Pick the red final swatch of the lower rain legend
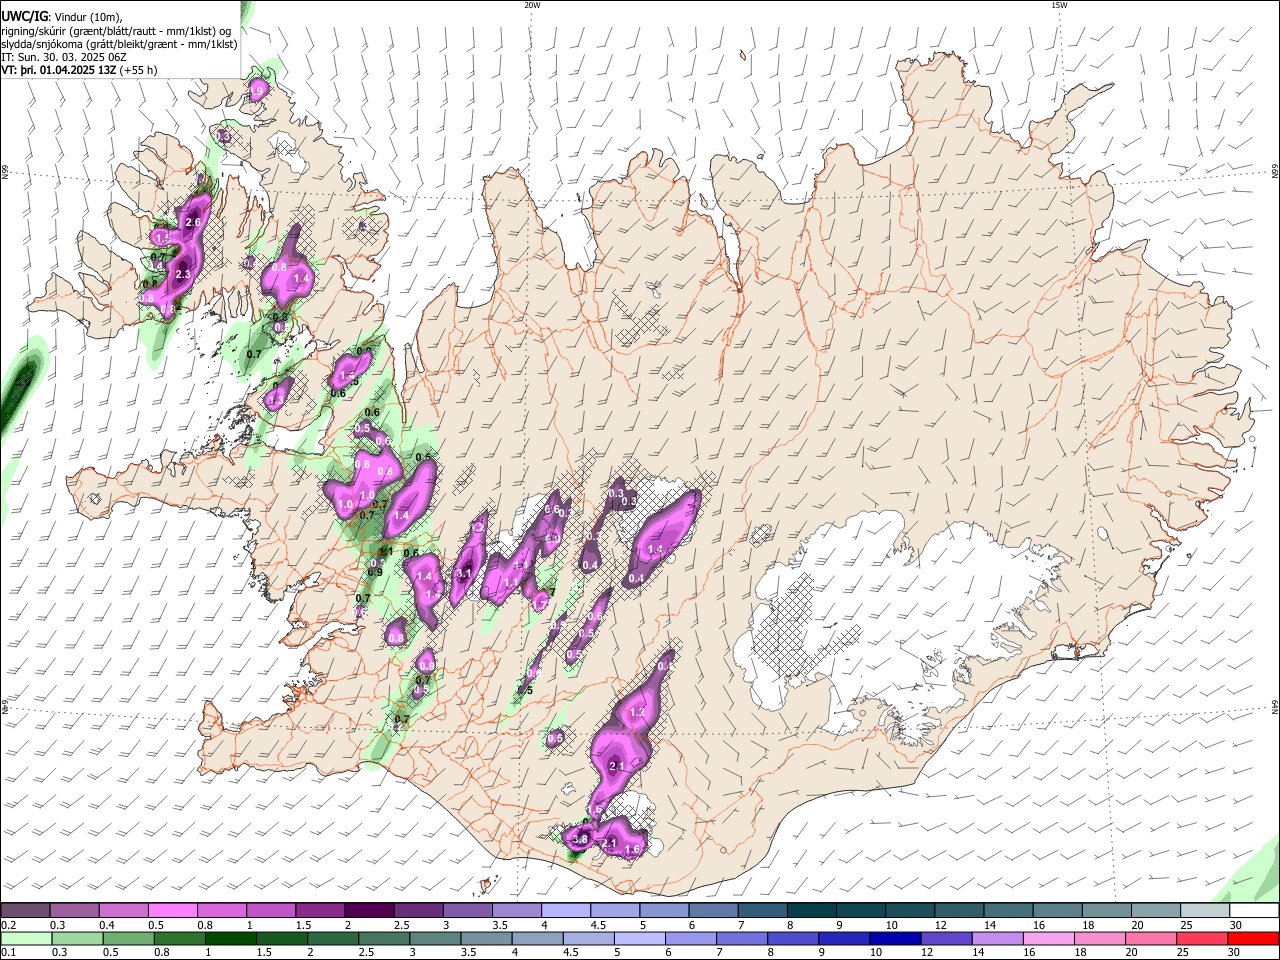1280x960 pixels. point(1253,939)
